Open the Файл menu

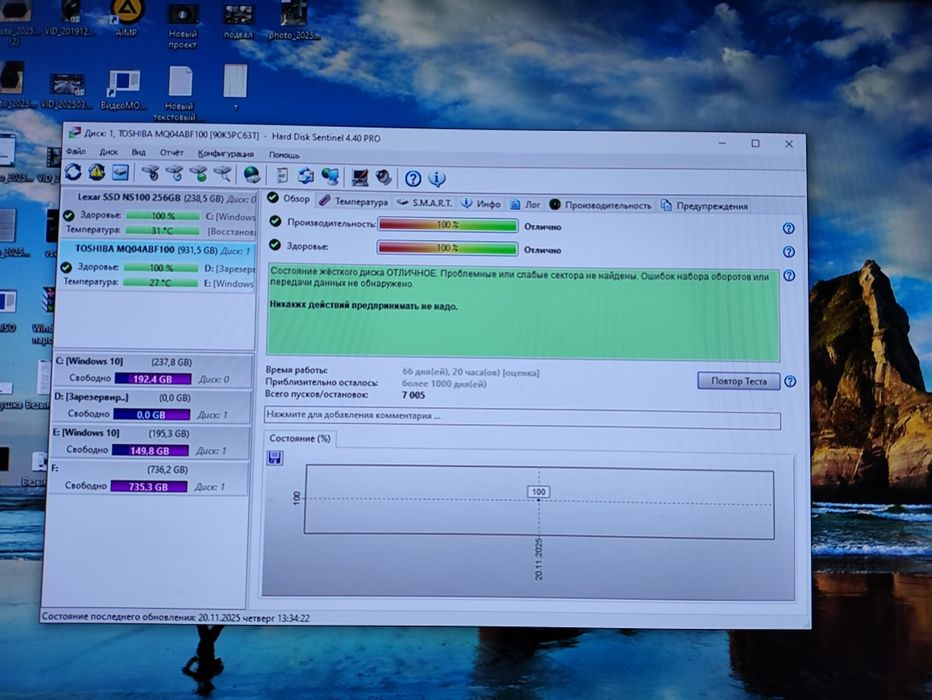76,152
